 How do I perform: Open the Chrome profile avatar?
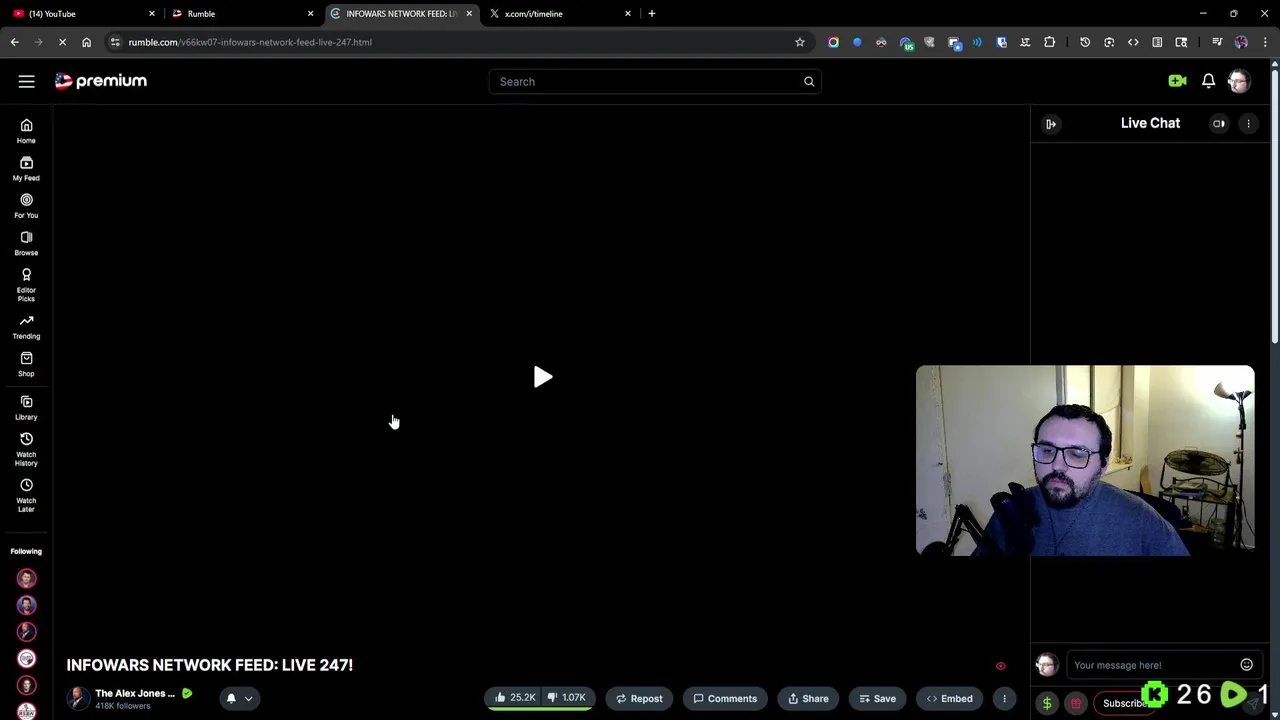coord(1241,42)
